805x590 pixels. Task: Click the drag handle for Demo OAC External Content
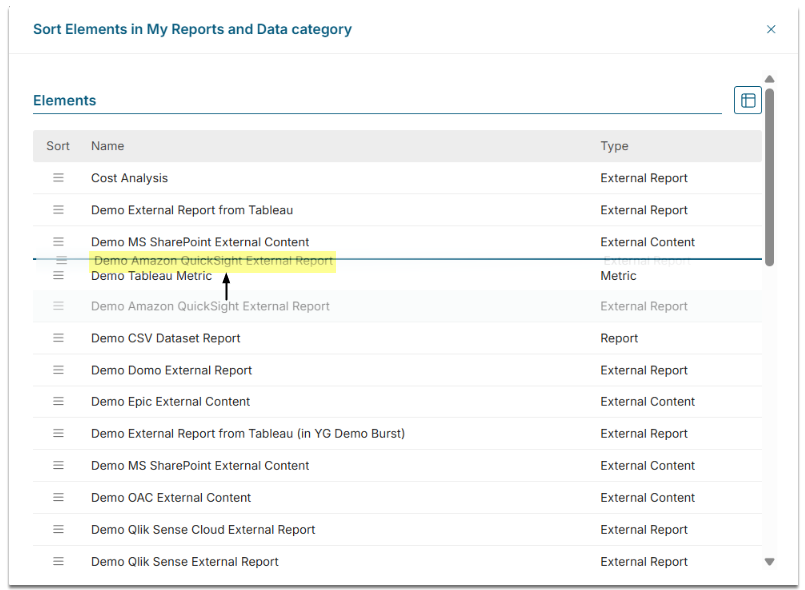58,497
